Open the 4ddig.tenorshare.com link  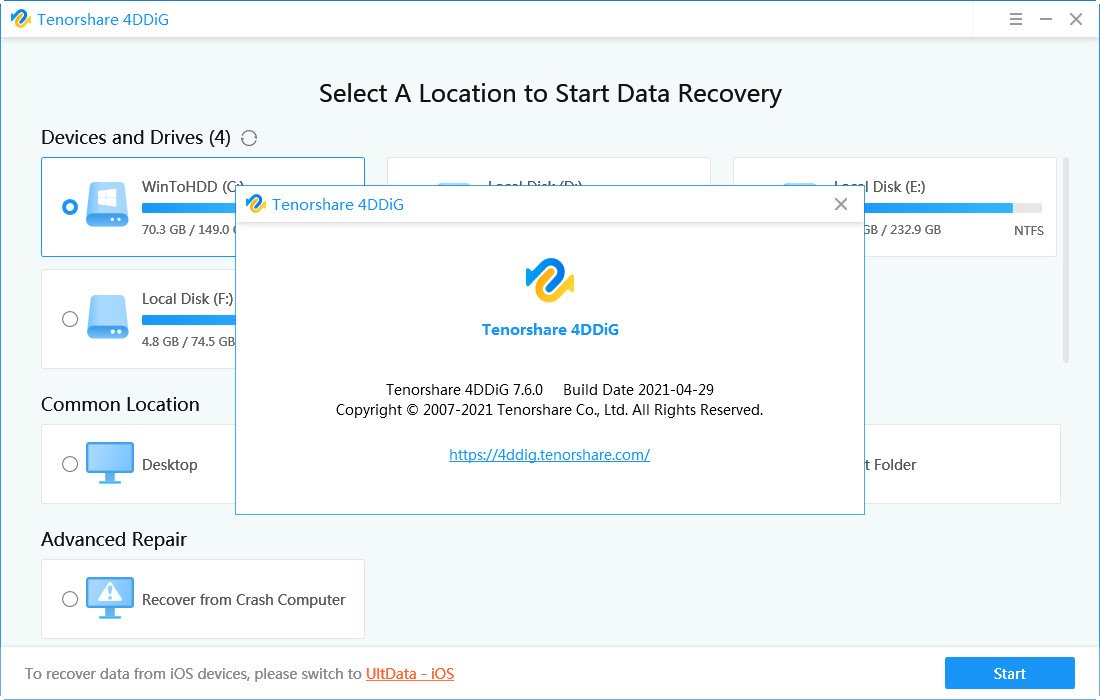tap(549, 455)
